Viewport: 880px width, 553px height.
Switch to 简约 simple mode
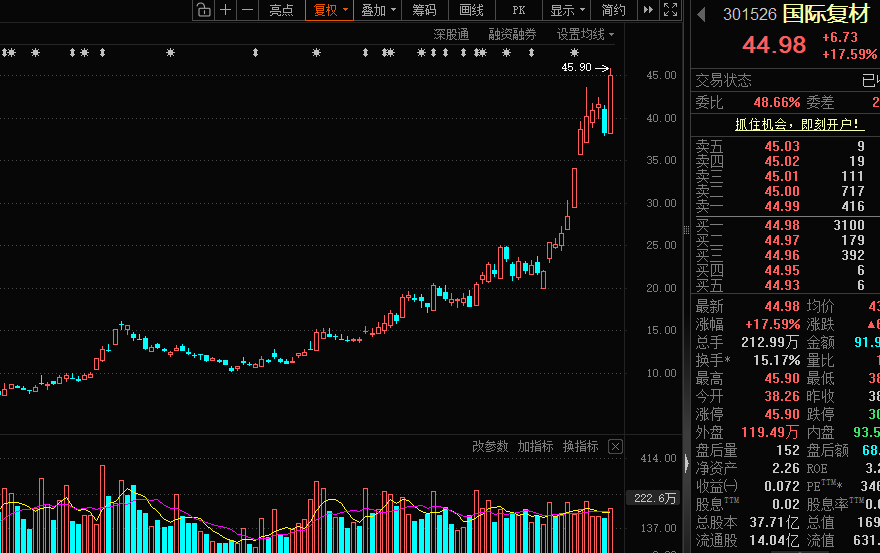[613, 10]
